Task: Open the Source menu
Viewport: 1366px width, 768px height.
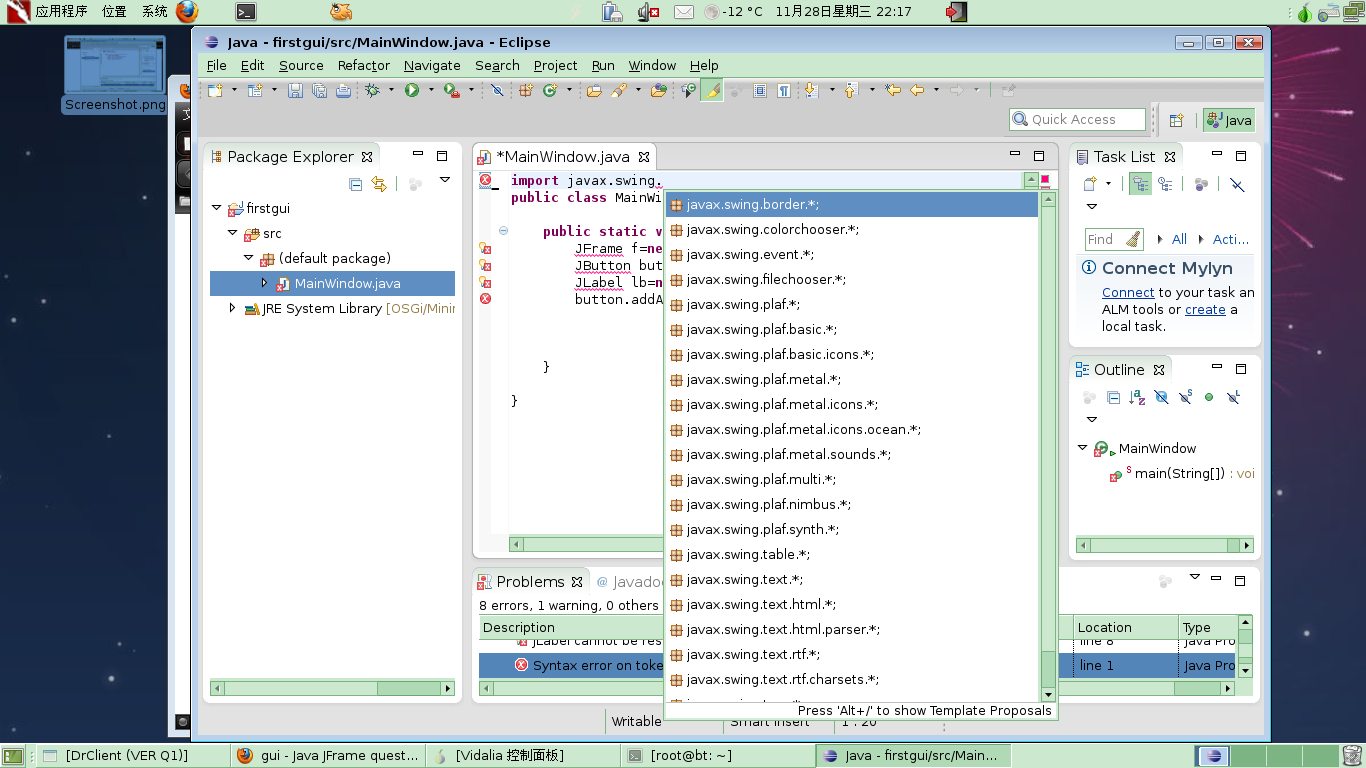Action: click(x=301, y=65)
